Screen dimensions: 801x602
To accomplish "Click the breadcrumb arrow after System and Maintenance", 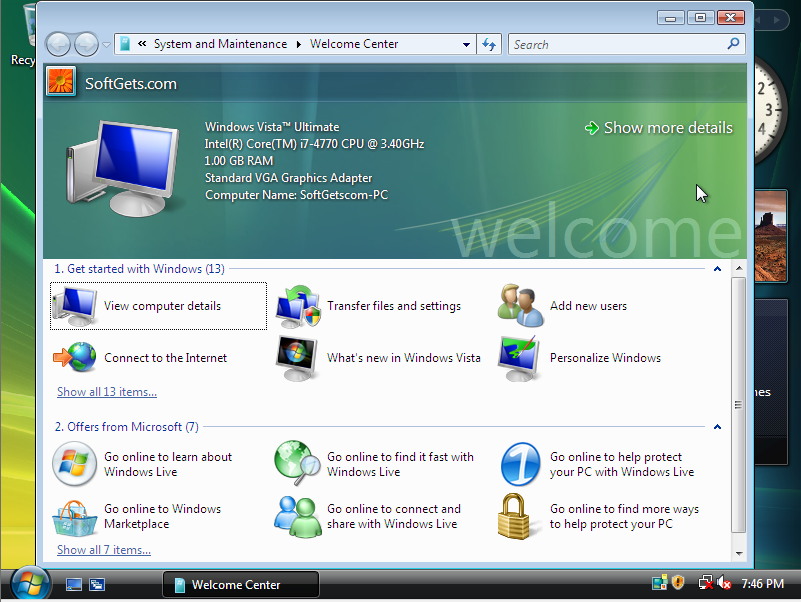I will tap(298, 44).
